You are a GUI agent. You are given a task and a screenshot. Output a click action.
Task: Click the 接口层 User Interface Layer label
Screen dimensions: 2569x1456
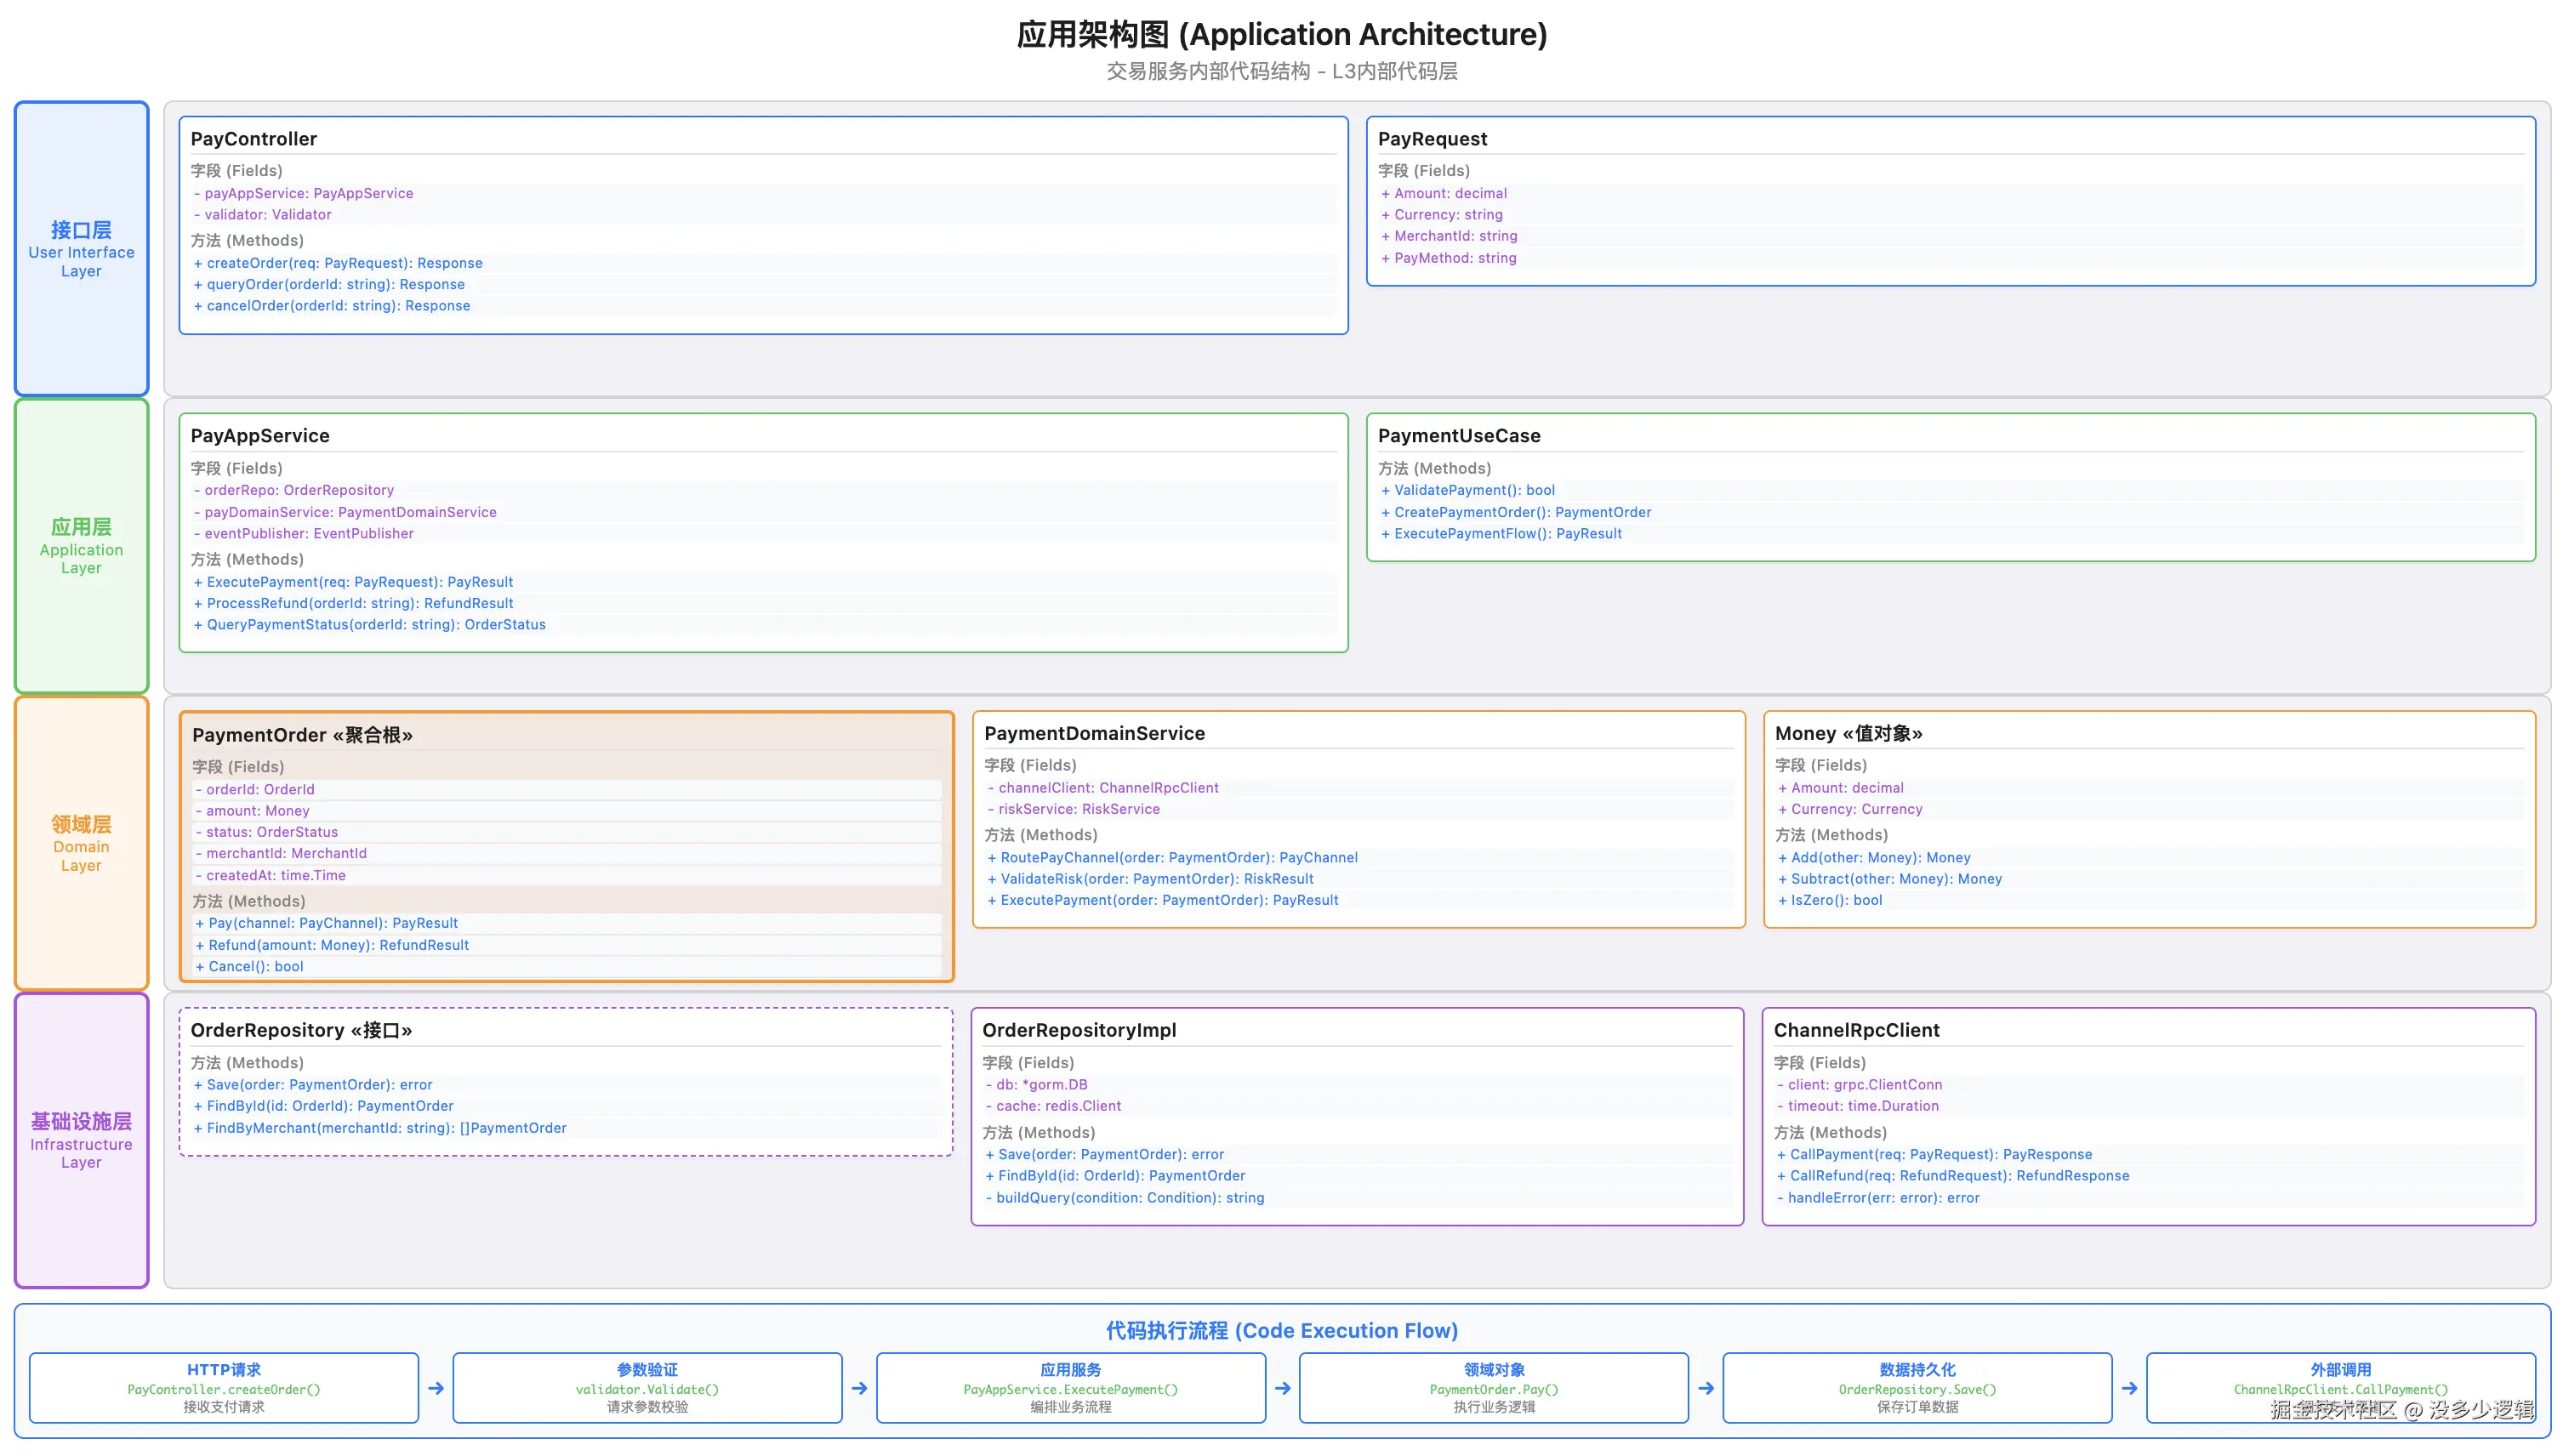click(81, 249)
